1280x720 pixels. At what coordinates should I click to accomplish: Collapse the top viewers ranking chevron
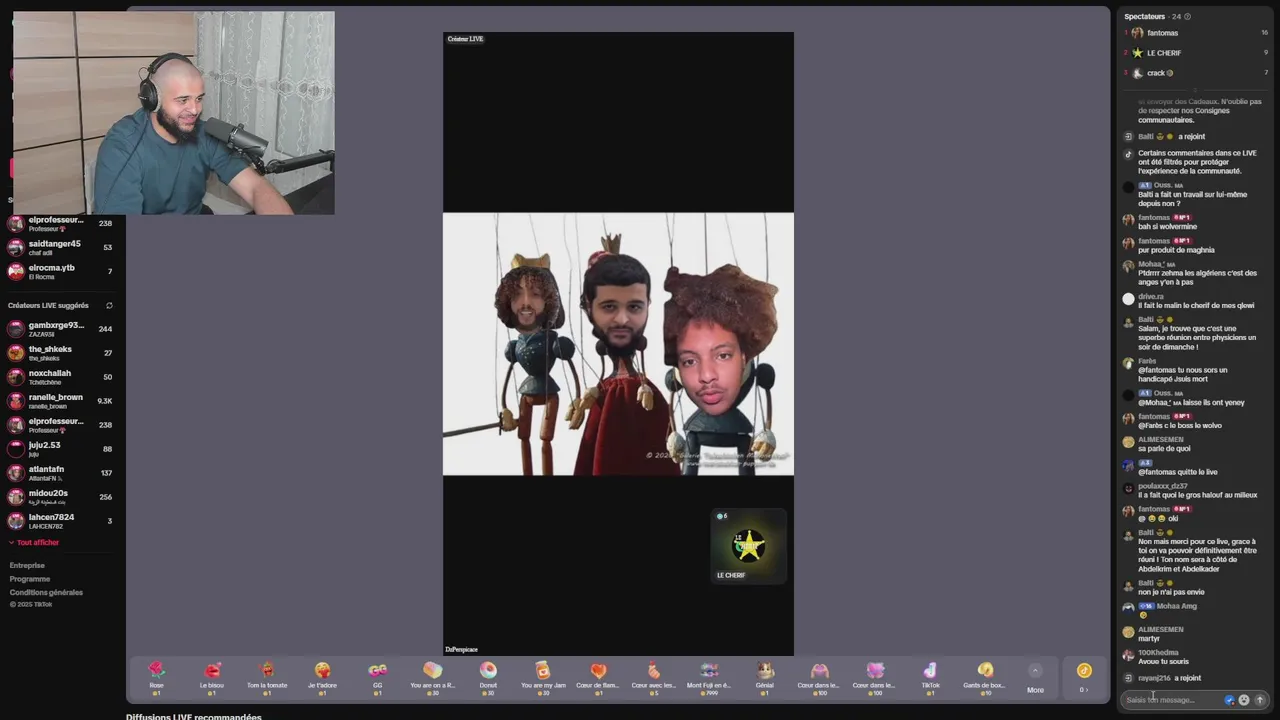[1196, 89]
